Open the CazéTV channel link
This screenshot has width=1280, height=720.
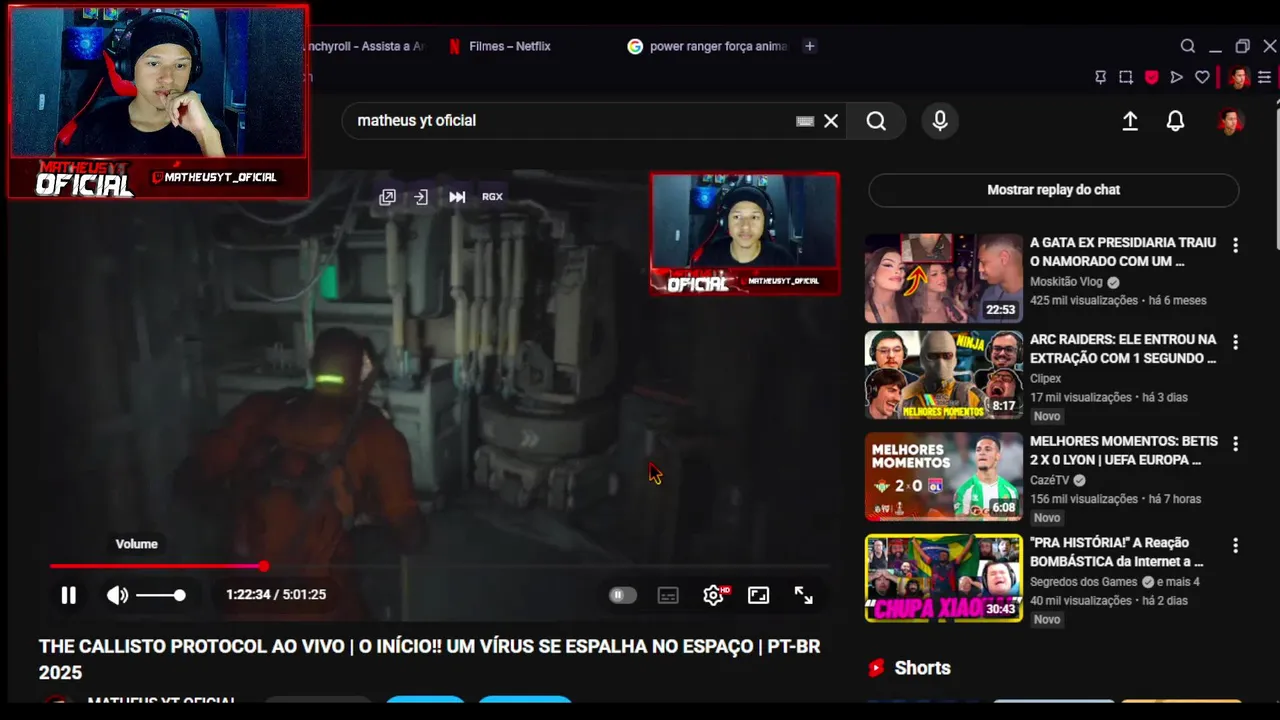click(x=1050, y=480)
